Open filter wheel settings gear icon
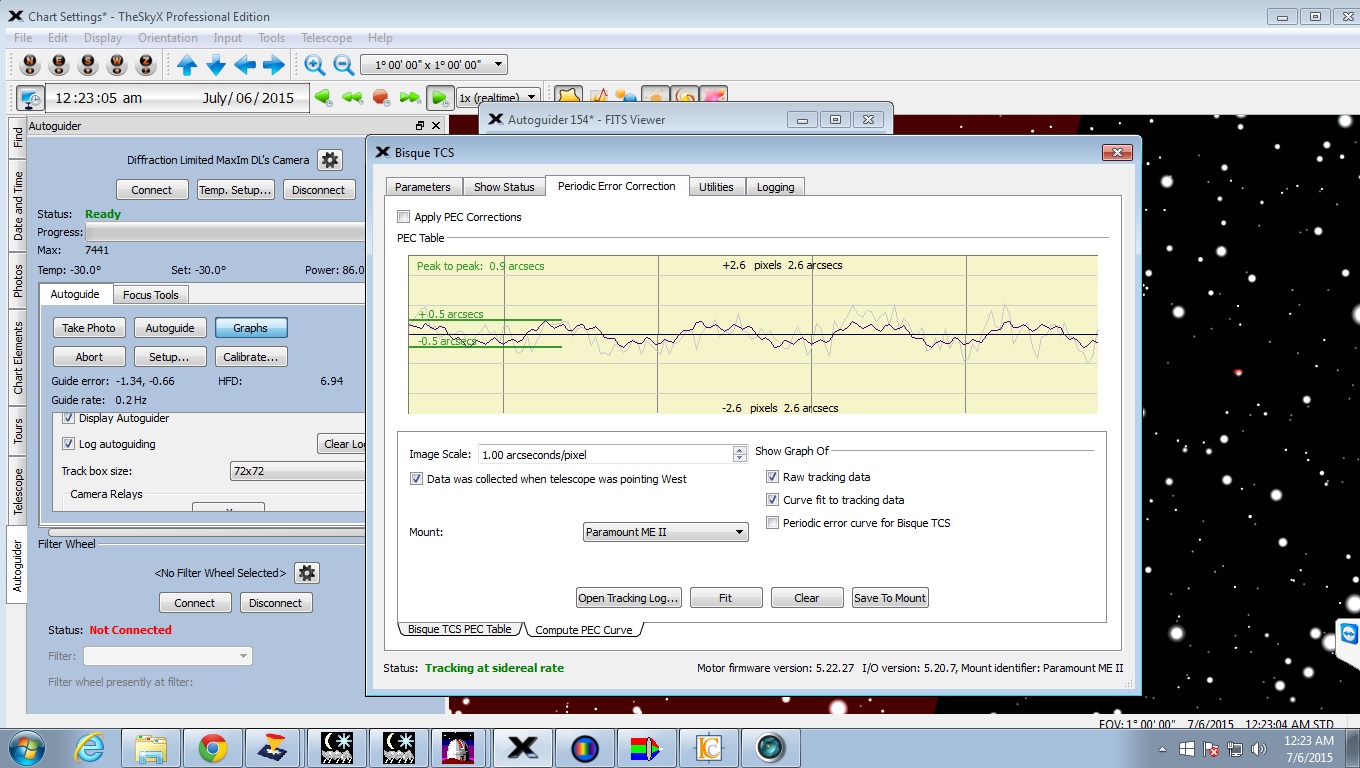Viewport: 1360px width, 768px height. point(307,573)
